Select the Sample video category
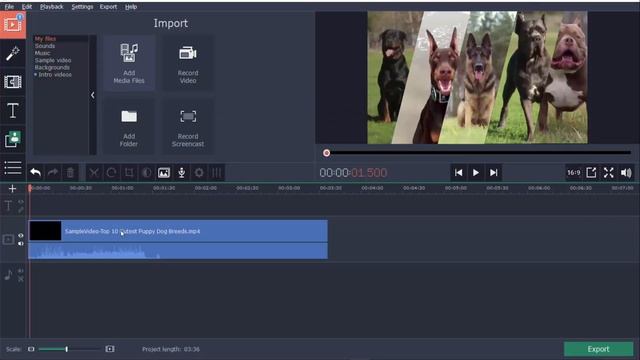This screenshot has height=360, width=640. (53, 60)
